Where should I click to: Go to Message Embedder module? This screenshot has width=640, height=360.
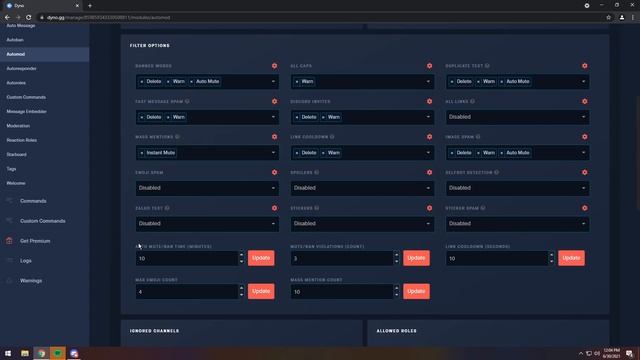point(27,111)
